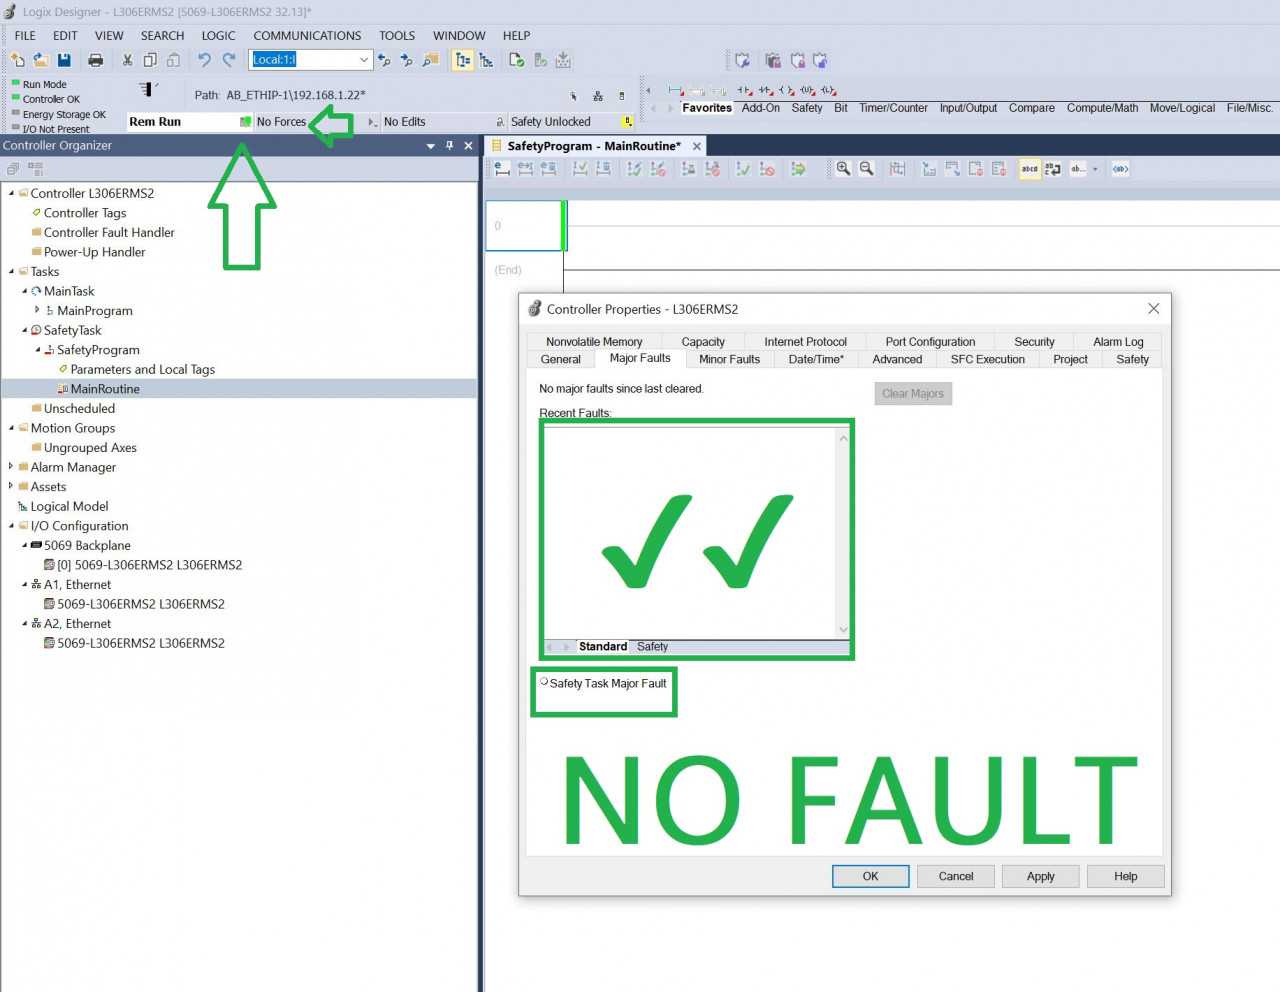The image size is (1280, 992).
Task: Switch to the Safety tab in Controller Properties
Action: [x=1132, y=359]
